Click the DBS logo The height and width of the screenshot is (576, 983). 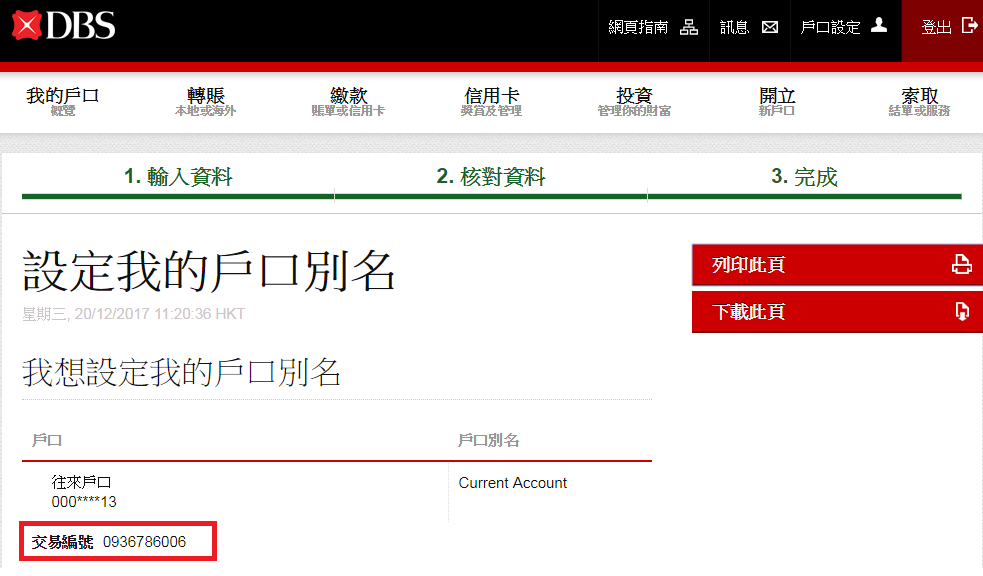click(64, 26)
